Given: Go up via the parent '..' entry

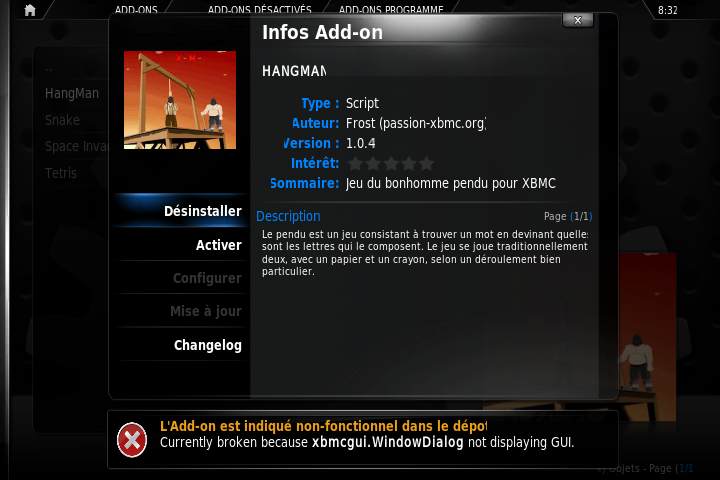Looking at the screenshot, I should tap(49, 69).
